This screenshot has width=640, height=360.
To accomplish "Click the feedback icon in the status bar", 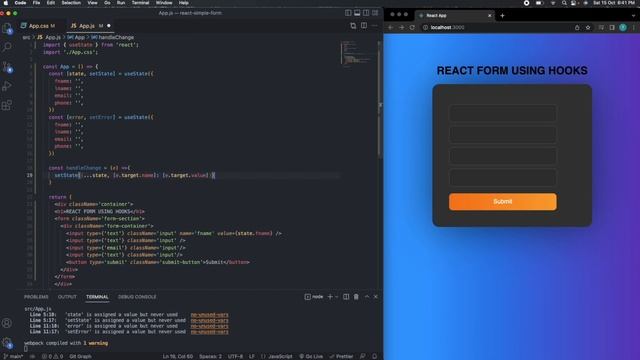I will 362,356.
